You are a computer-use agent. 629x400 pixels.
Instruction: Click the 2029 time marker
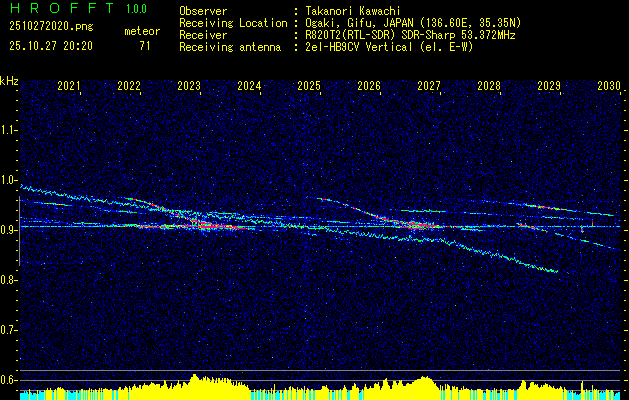click(549, 85)
